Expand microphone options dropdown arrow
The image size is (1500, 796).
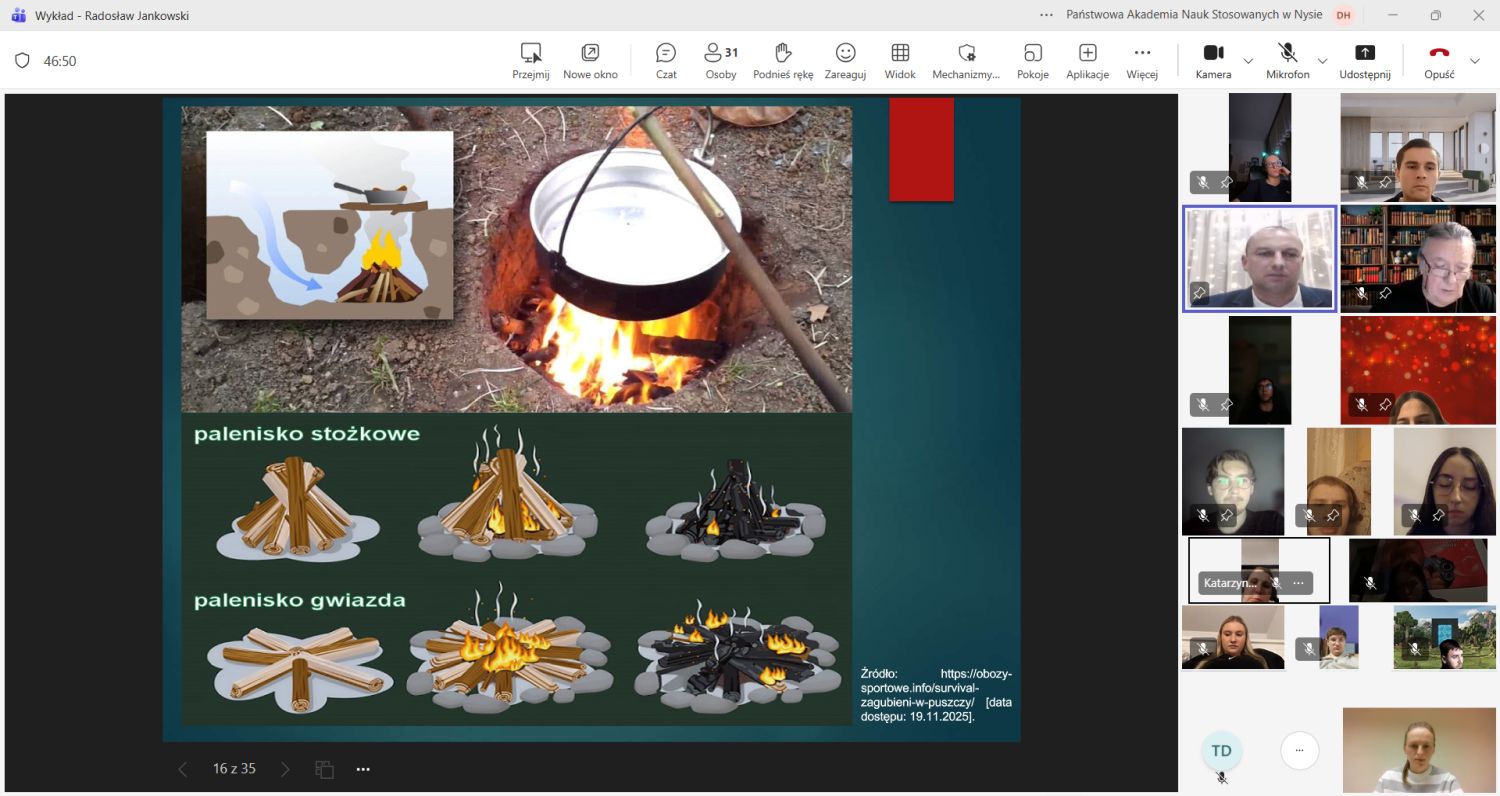tap(1322, 61)
